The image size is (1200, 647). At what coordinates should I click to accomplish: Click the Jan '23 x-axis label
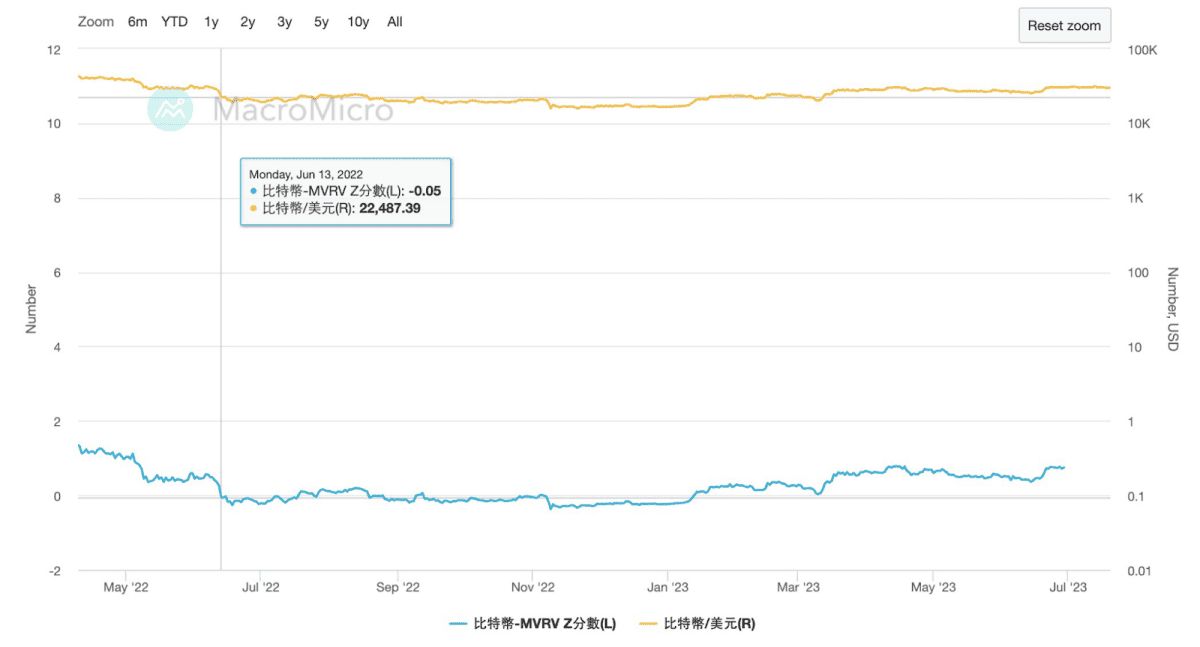click(667, 587)
